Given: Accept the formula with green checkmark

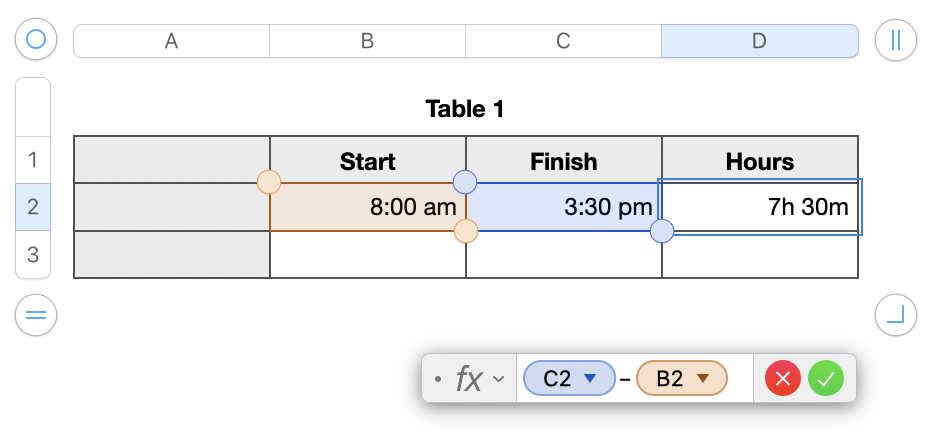Looking at the screenshot, I should click(x=826, y=379).
